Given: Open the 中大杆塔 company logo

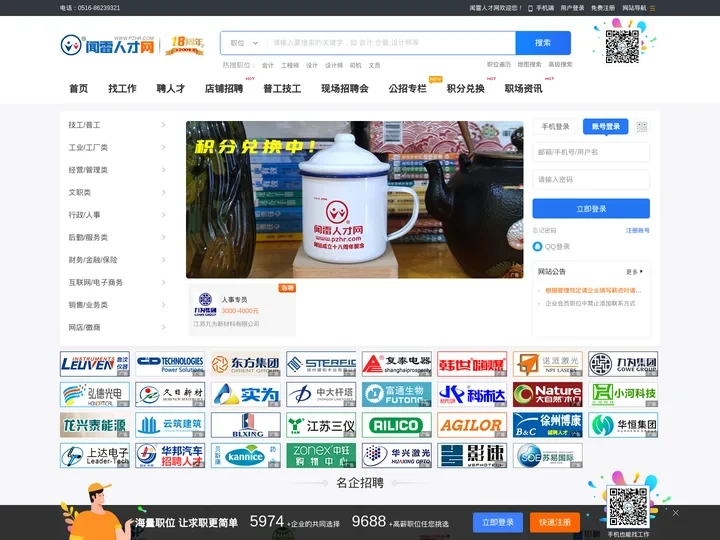Looking at the screenshot, I should (x=321, y=394).
